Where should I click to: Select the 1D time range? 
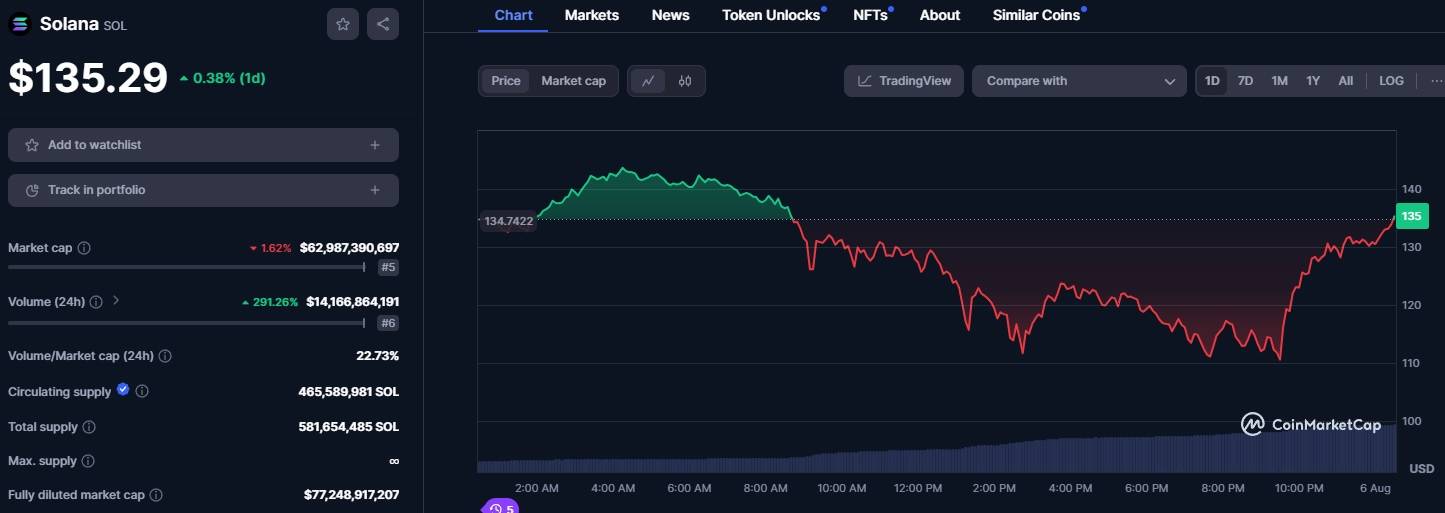click(x=1212, y=81)
